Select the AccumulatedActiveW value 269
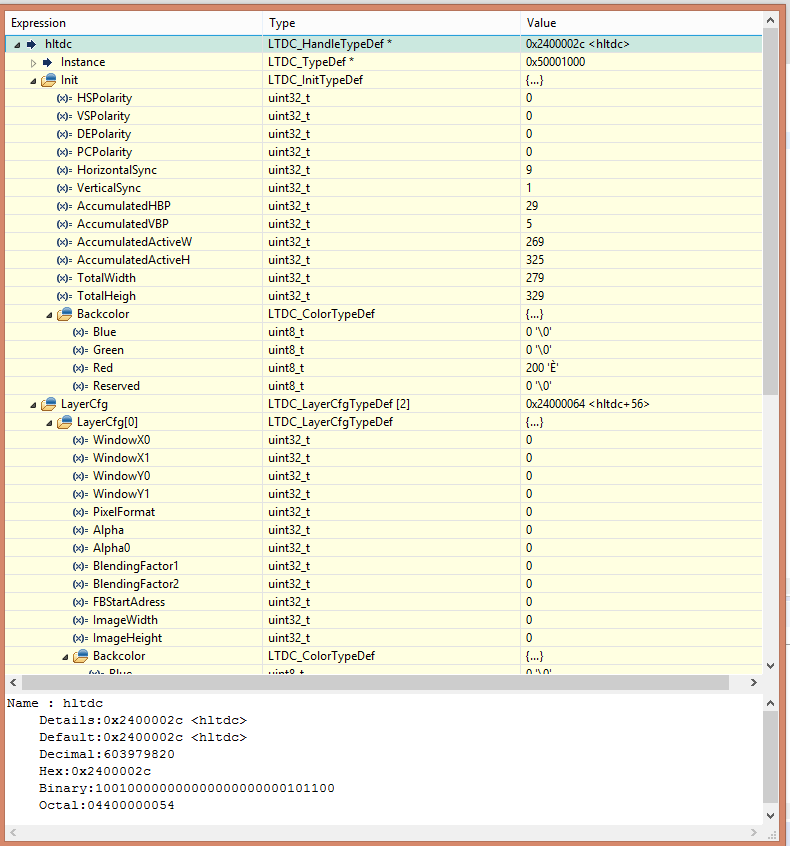The image size is (790, 846). [x=535, y=242]
